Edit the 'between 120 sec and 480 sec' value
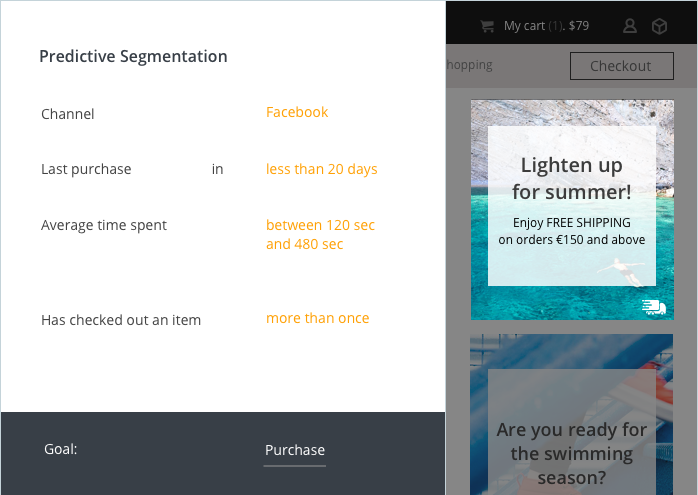 click(x=320, y=235)
